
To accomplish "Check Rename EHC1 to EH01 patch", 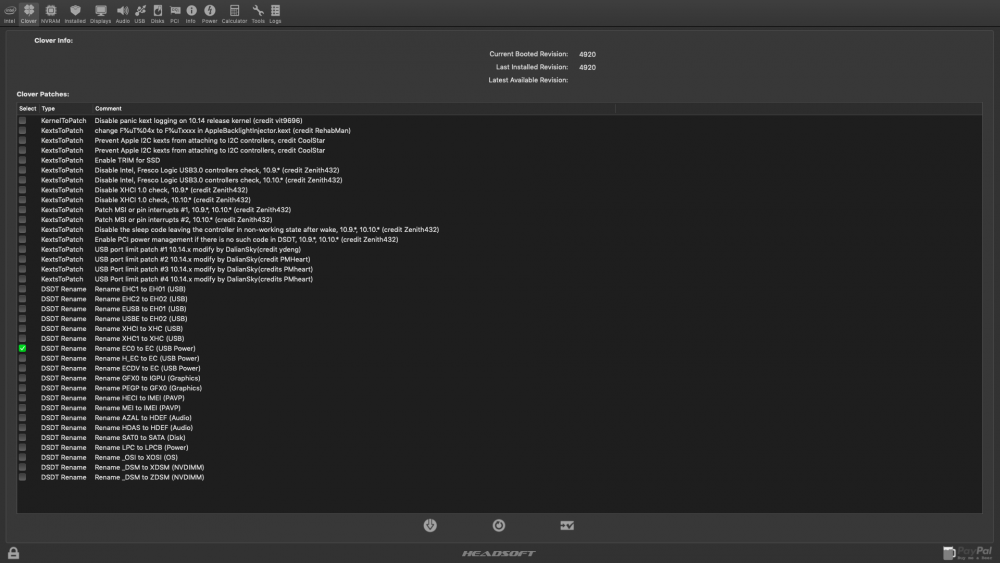I will (22, 289).
